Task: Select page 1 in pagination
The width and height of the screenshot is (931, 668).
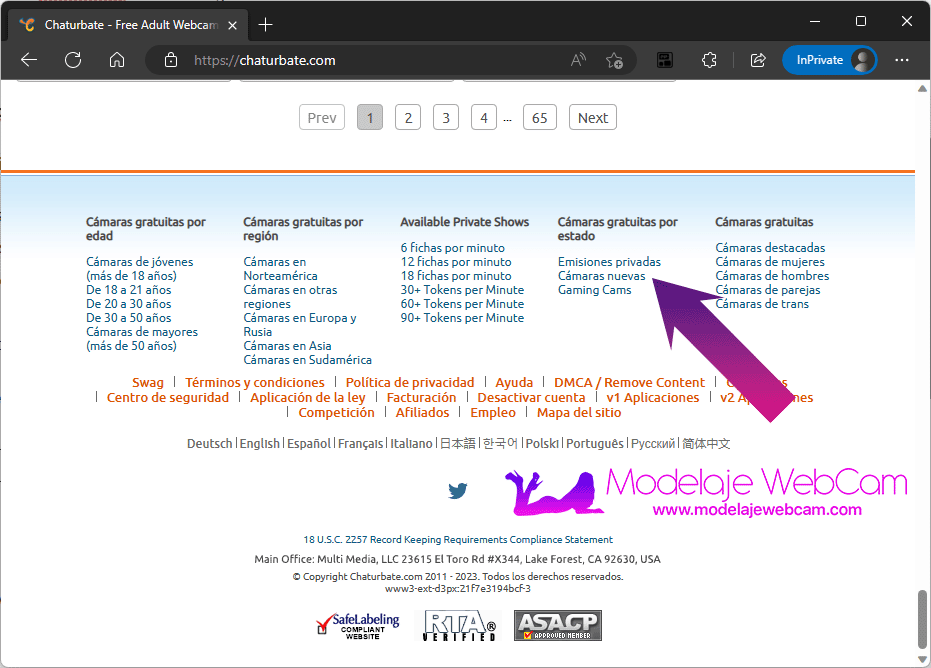Action: click(370, 118)
